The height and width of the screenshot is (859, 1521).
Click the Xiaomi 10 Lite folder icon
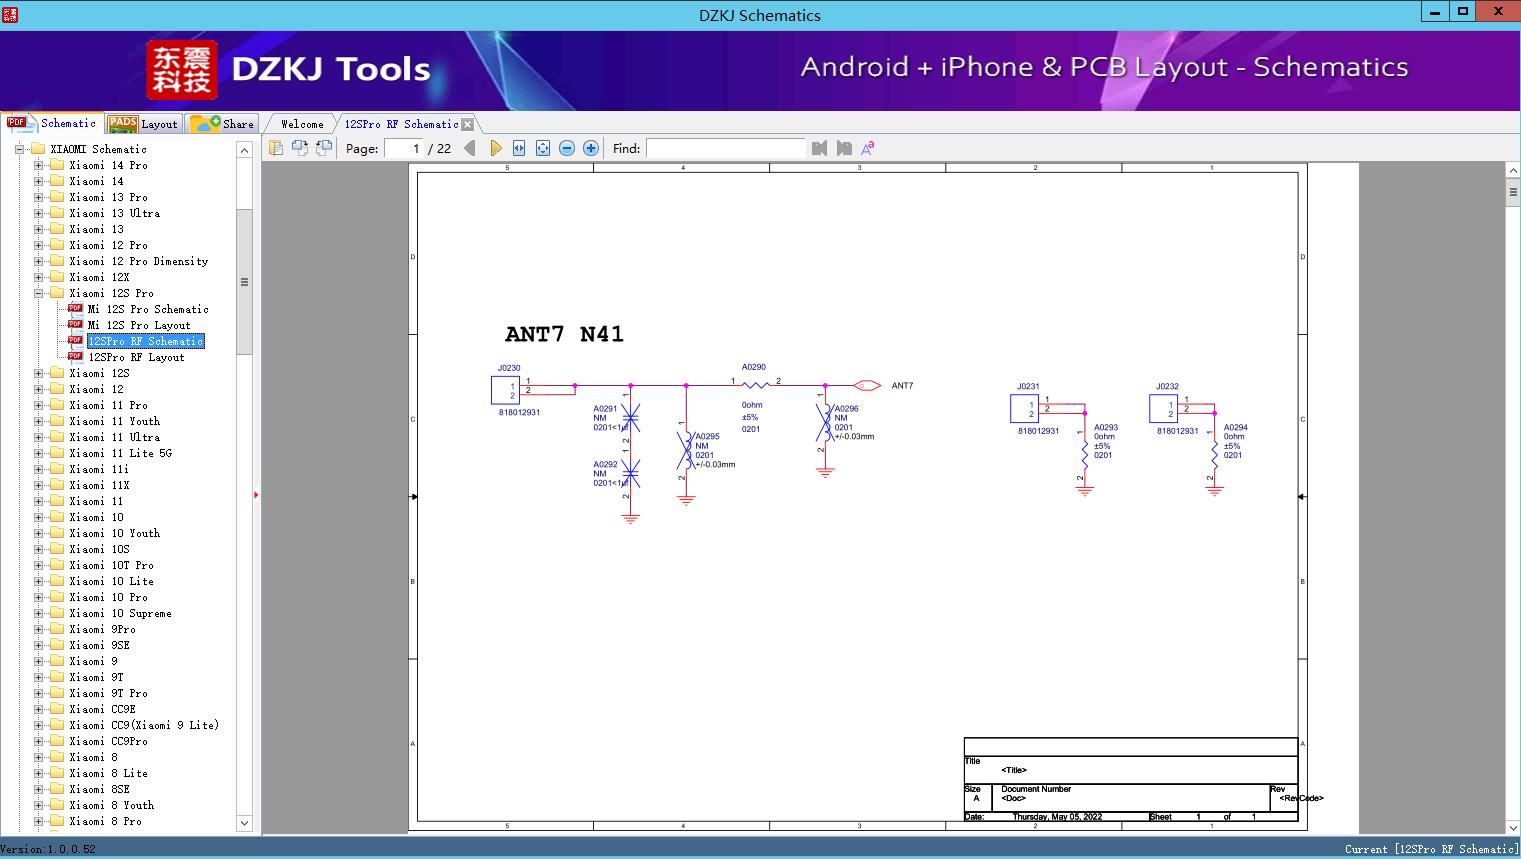click(57, 581)
